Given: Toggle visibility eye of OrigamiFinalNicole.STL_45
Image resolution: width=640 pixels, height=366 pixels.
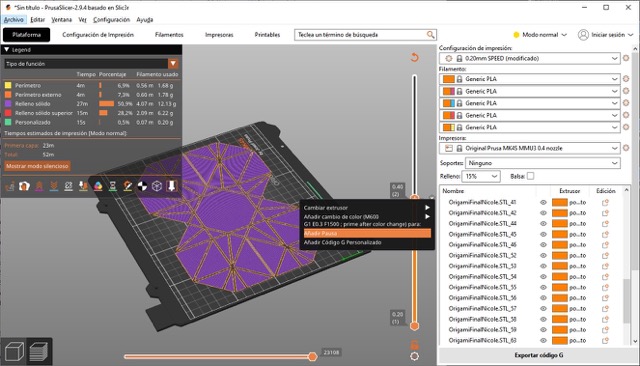Looking at the screenshot, I should pos(543,234).
